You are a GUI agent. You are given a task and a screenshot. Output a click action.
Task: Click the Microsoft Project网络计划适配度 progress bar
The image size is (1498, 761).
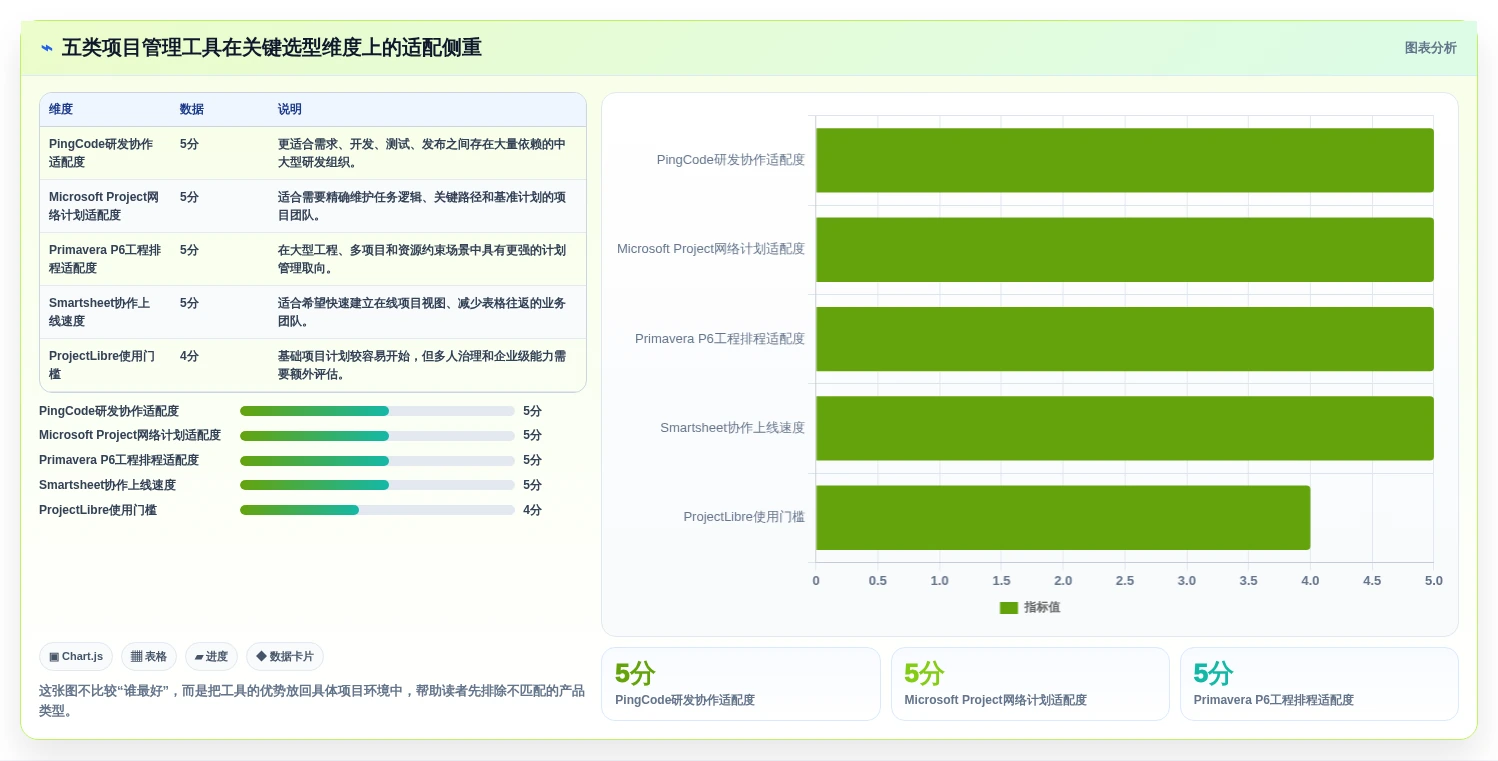point(377,436)
